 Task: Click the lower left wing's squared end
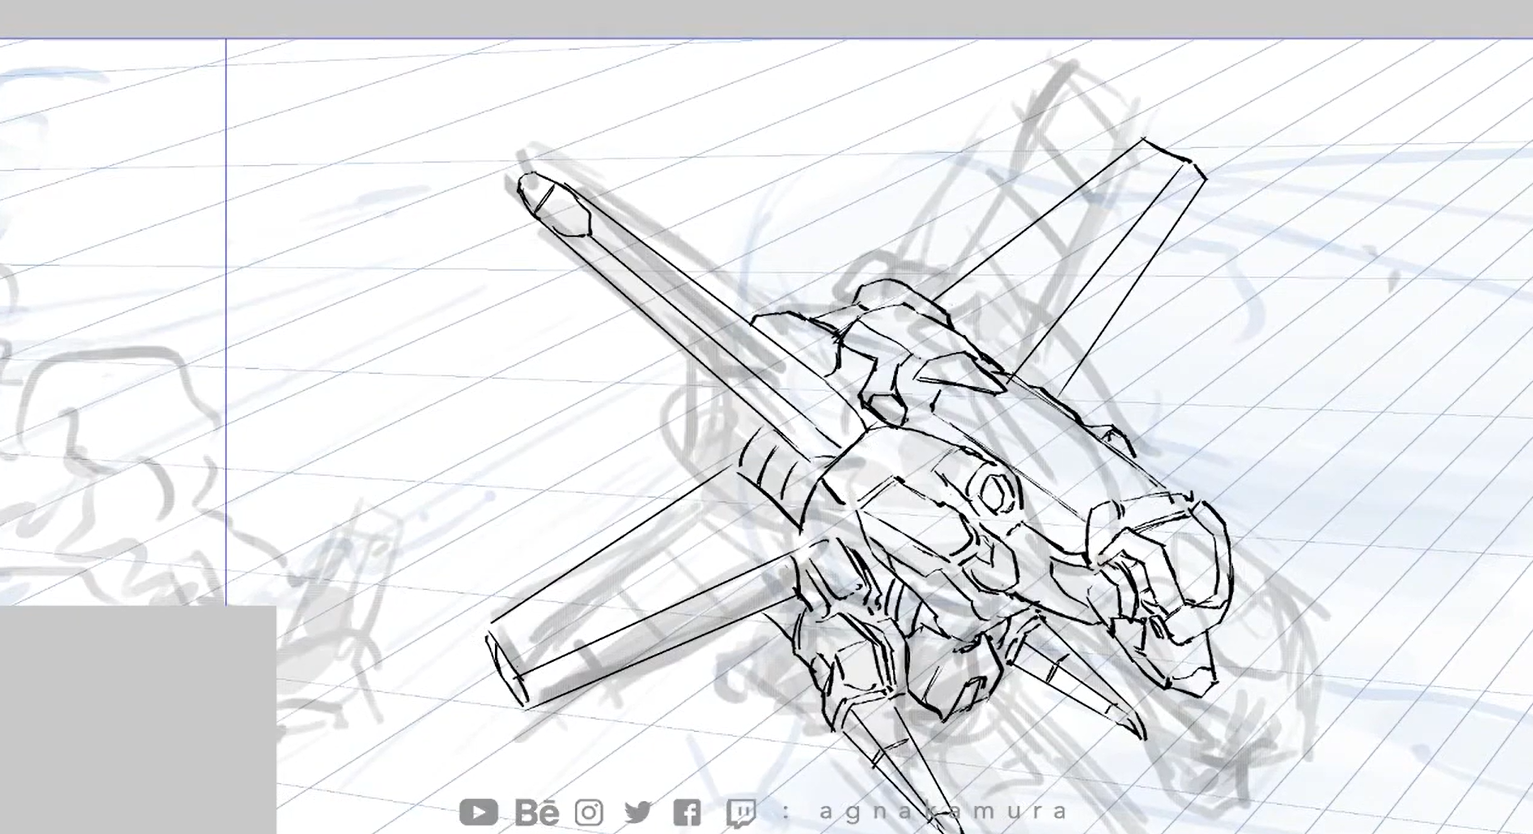(x=508, y=666)
